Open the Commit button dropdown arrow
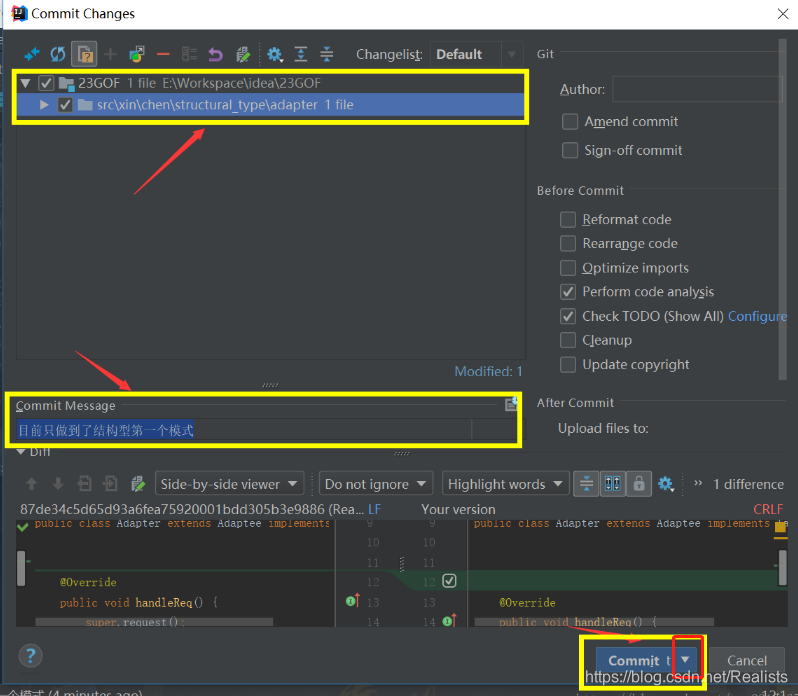 [x=686, y=659]
